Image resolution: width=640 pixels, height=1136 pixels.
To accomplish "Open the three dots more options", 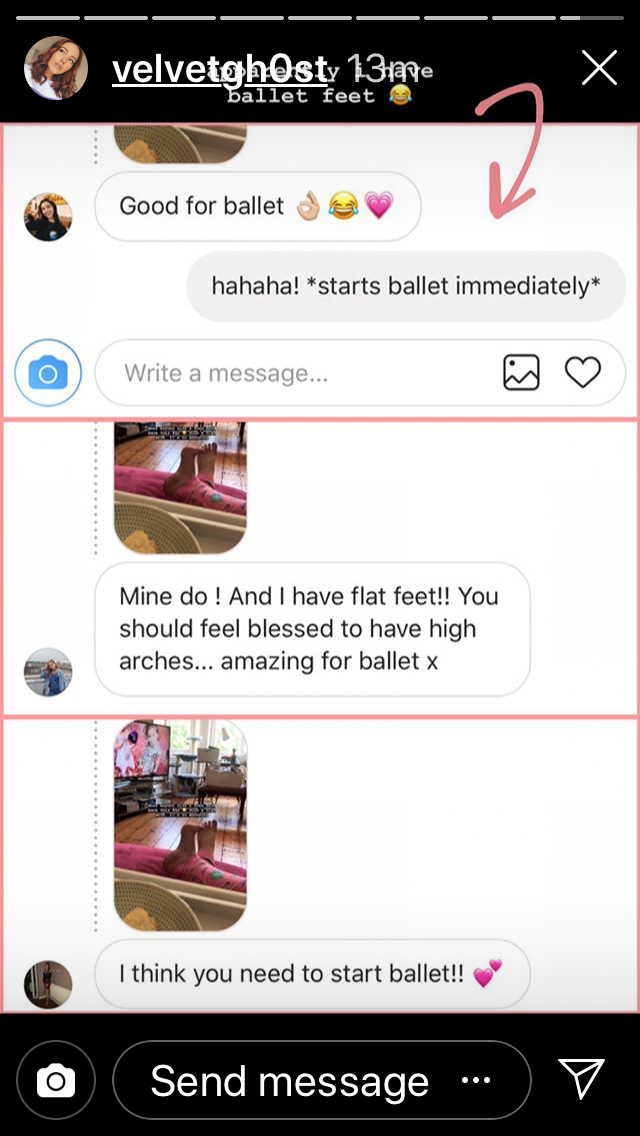I will point(476,1081).
